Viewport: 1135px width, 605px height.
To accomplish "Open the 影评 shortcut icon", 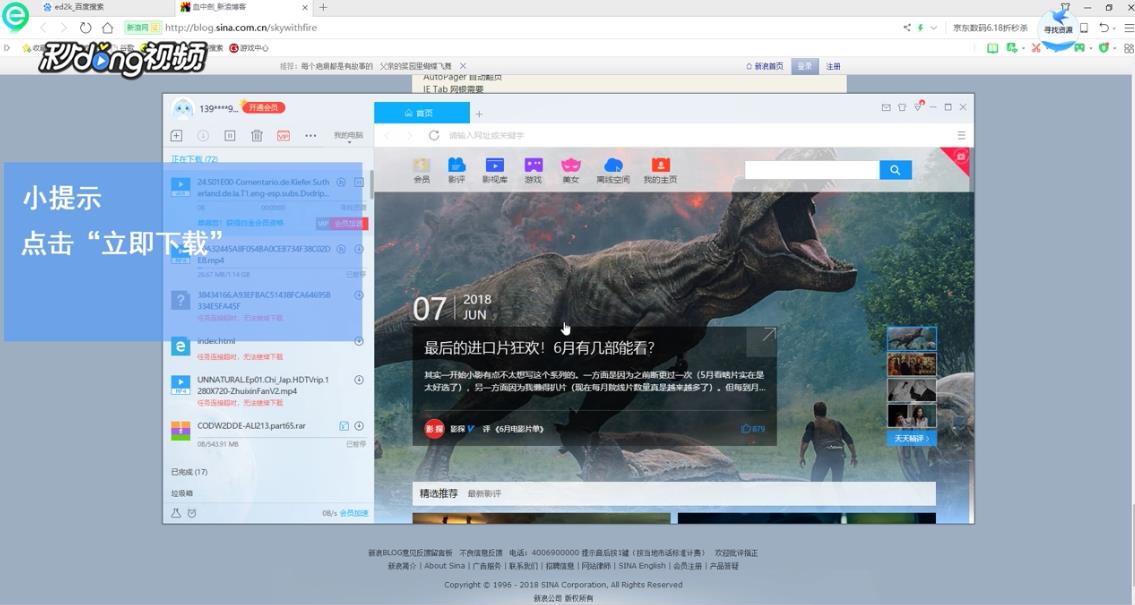I will pyautogui.click(x=457, y=171).
